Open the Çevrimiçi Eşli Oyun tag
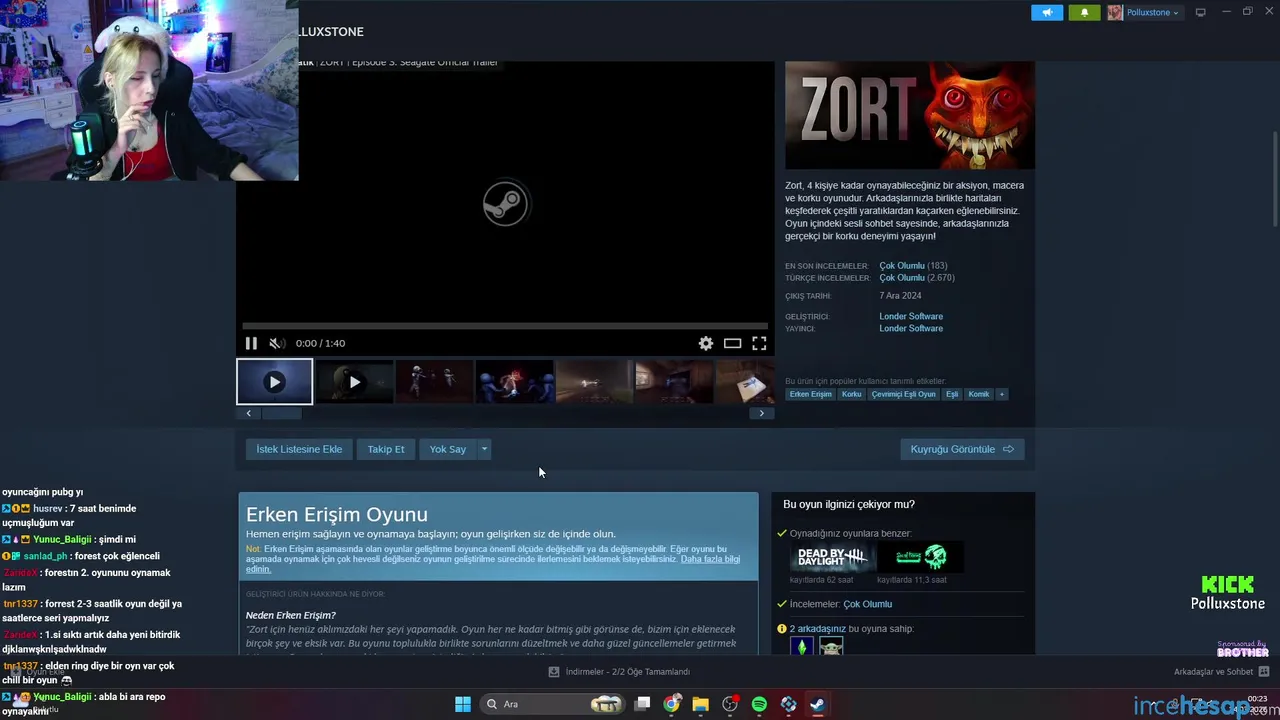Screen dimensions: 1280x720 coord(903,394)
